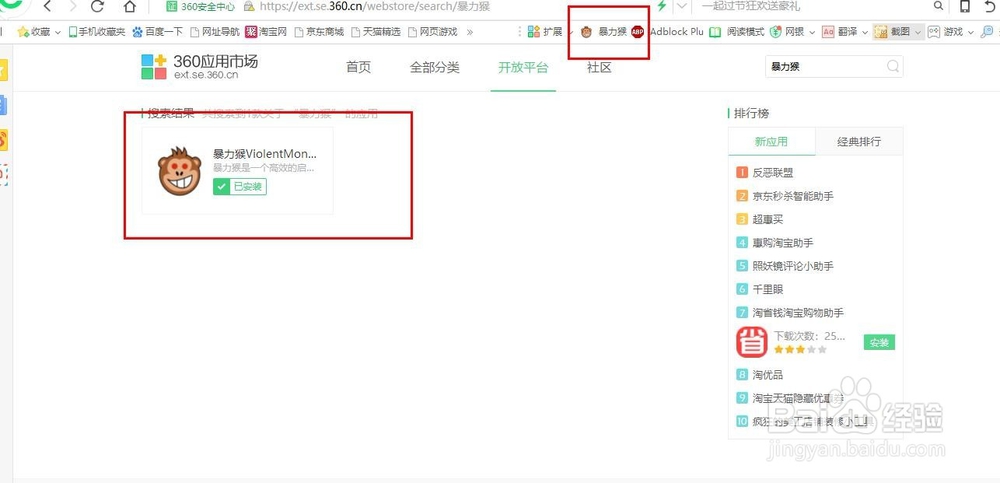Viewport: 1000px width, 483px height.
Task: Click the magnifier icon in the store search box
Action: pyautogui.click(x=893, y=66)
